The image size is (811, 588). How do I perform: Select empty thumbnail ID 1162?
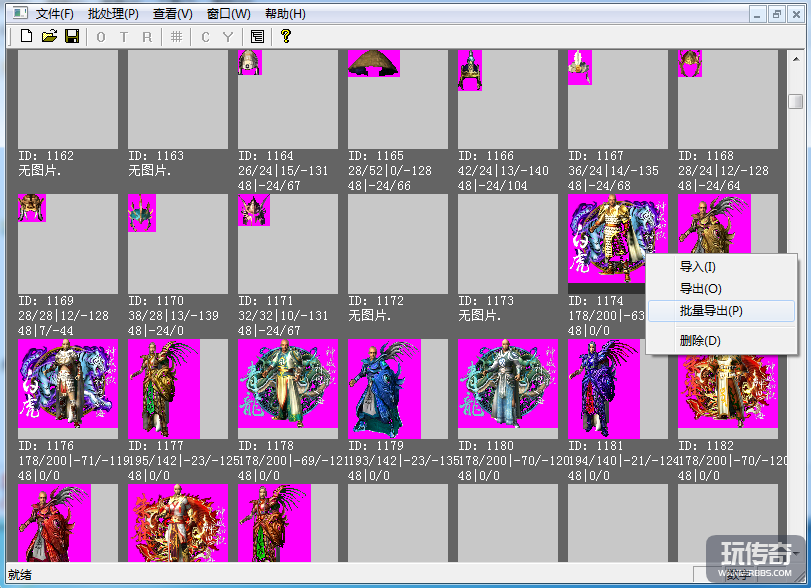pyautogui.click(x=68, y=99)
